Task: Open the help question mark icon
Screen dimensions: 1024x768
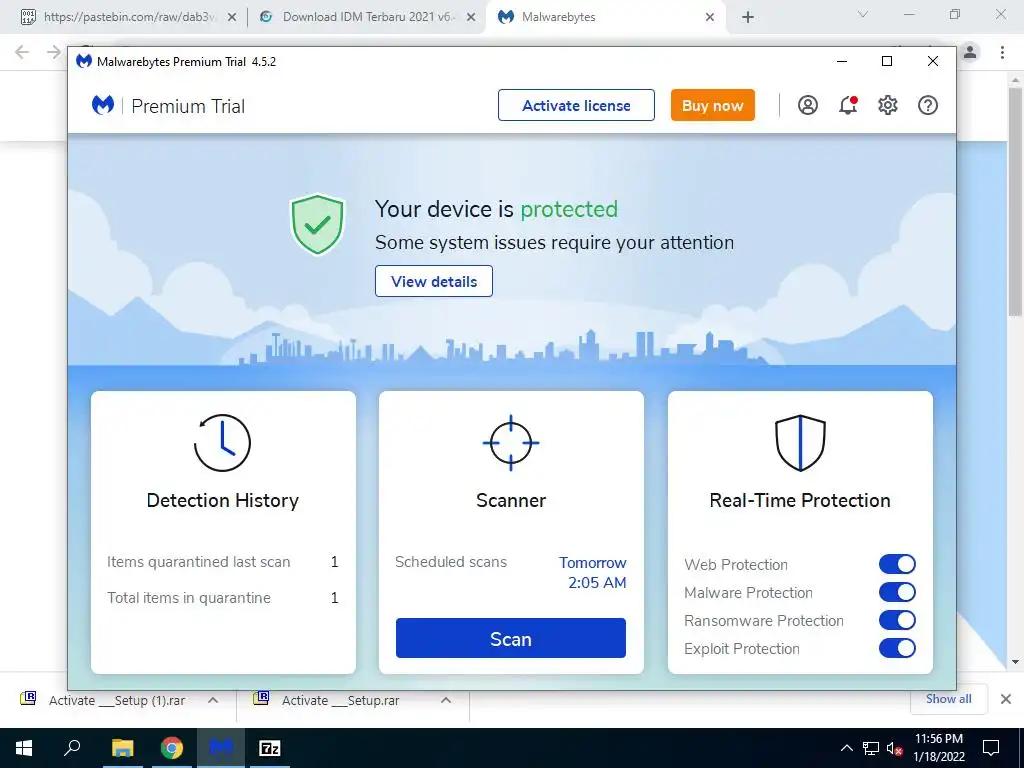Action: tap(928, 105)
